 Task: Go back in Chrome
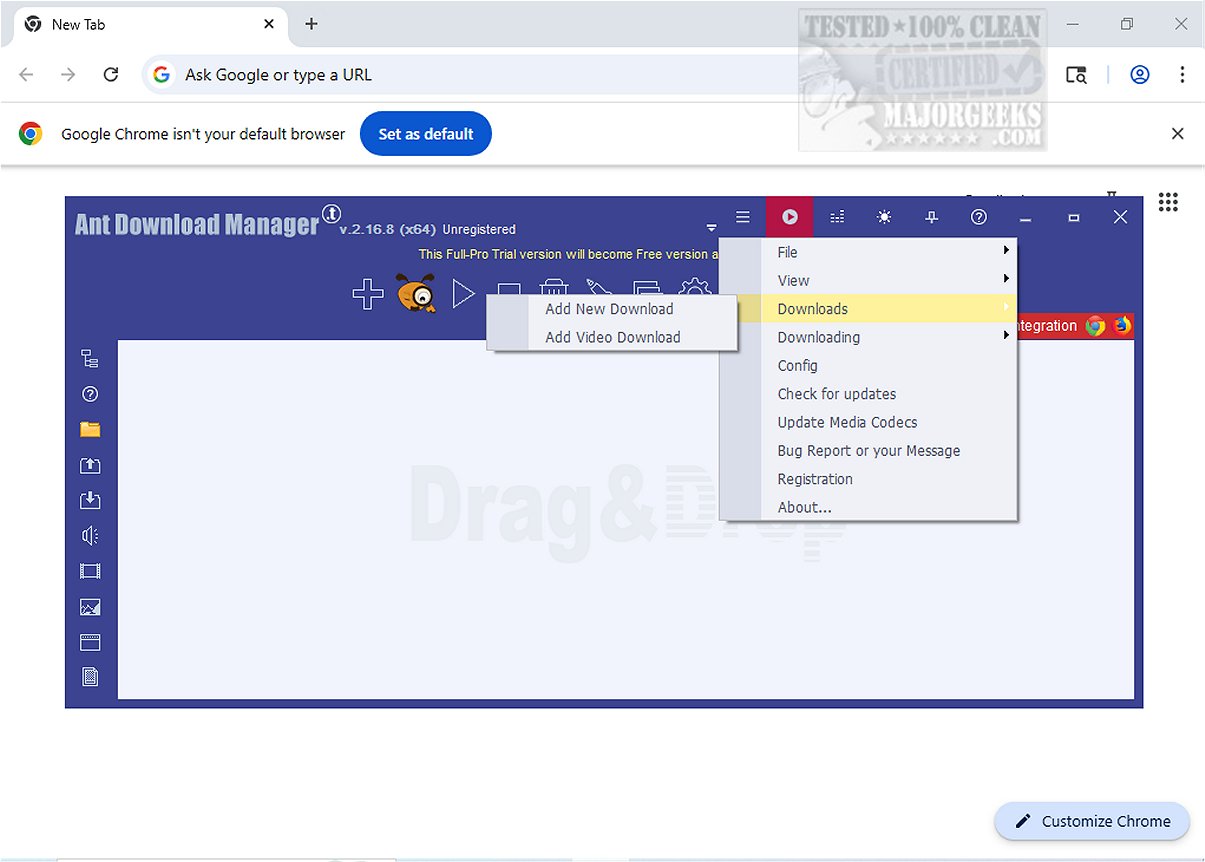27,75
